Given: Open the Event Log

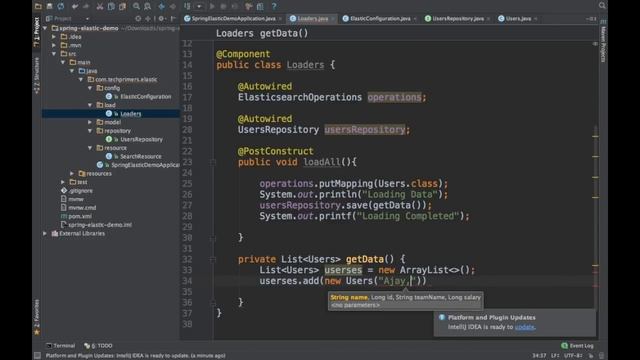Looking at the screenshot, I should click(x=577, y=346).
